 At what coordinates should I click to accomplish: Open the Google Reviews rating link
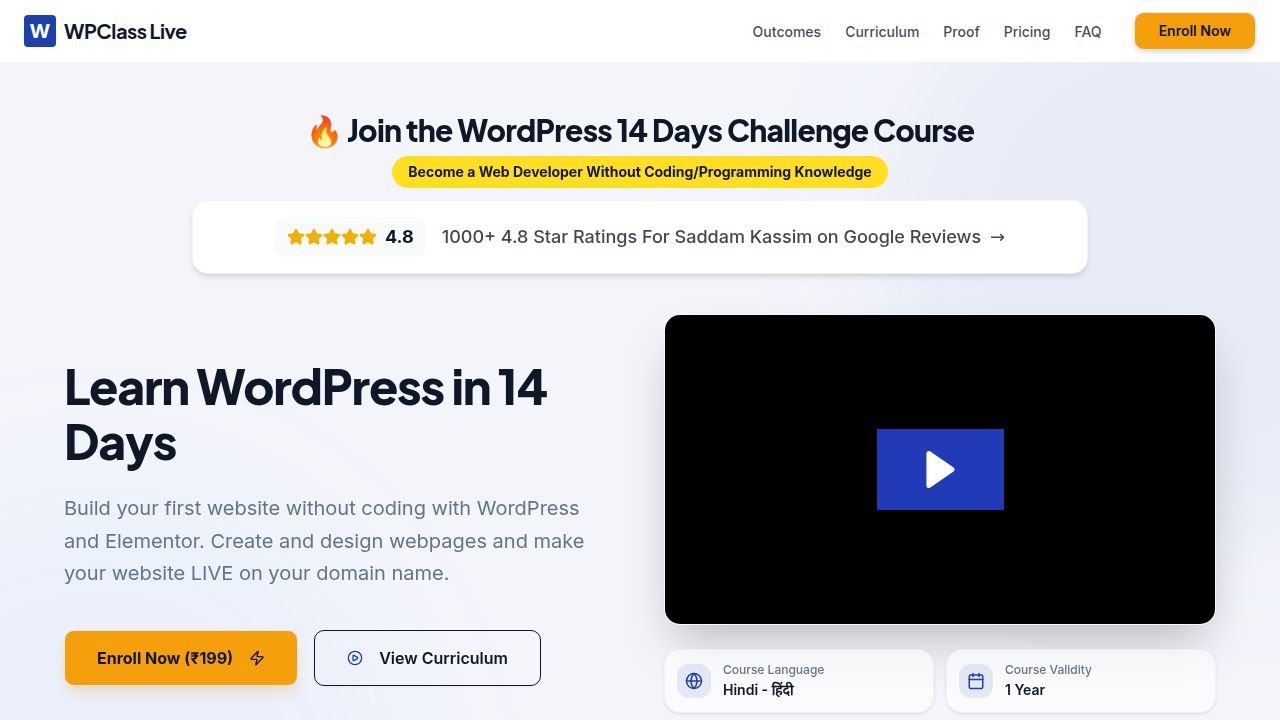point(640,237)
